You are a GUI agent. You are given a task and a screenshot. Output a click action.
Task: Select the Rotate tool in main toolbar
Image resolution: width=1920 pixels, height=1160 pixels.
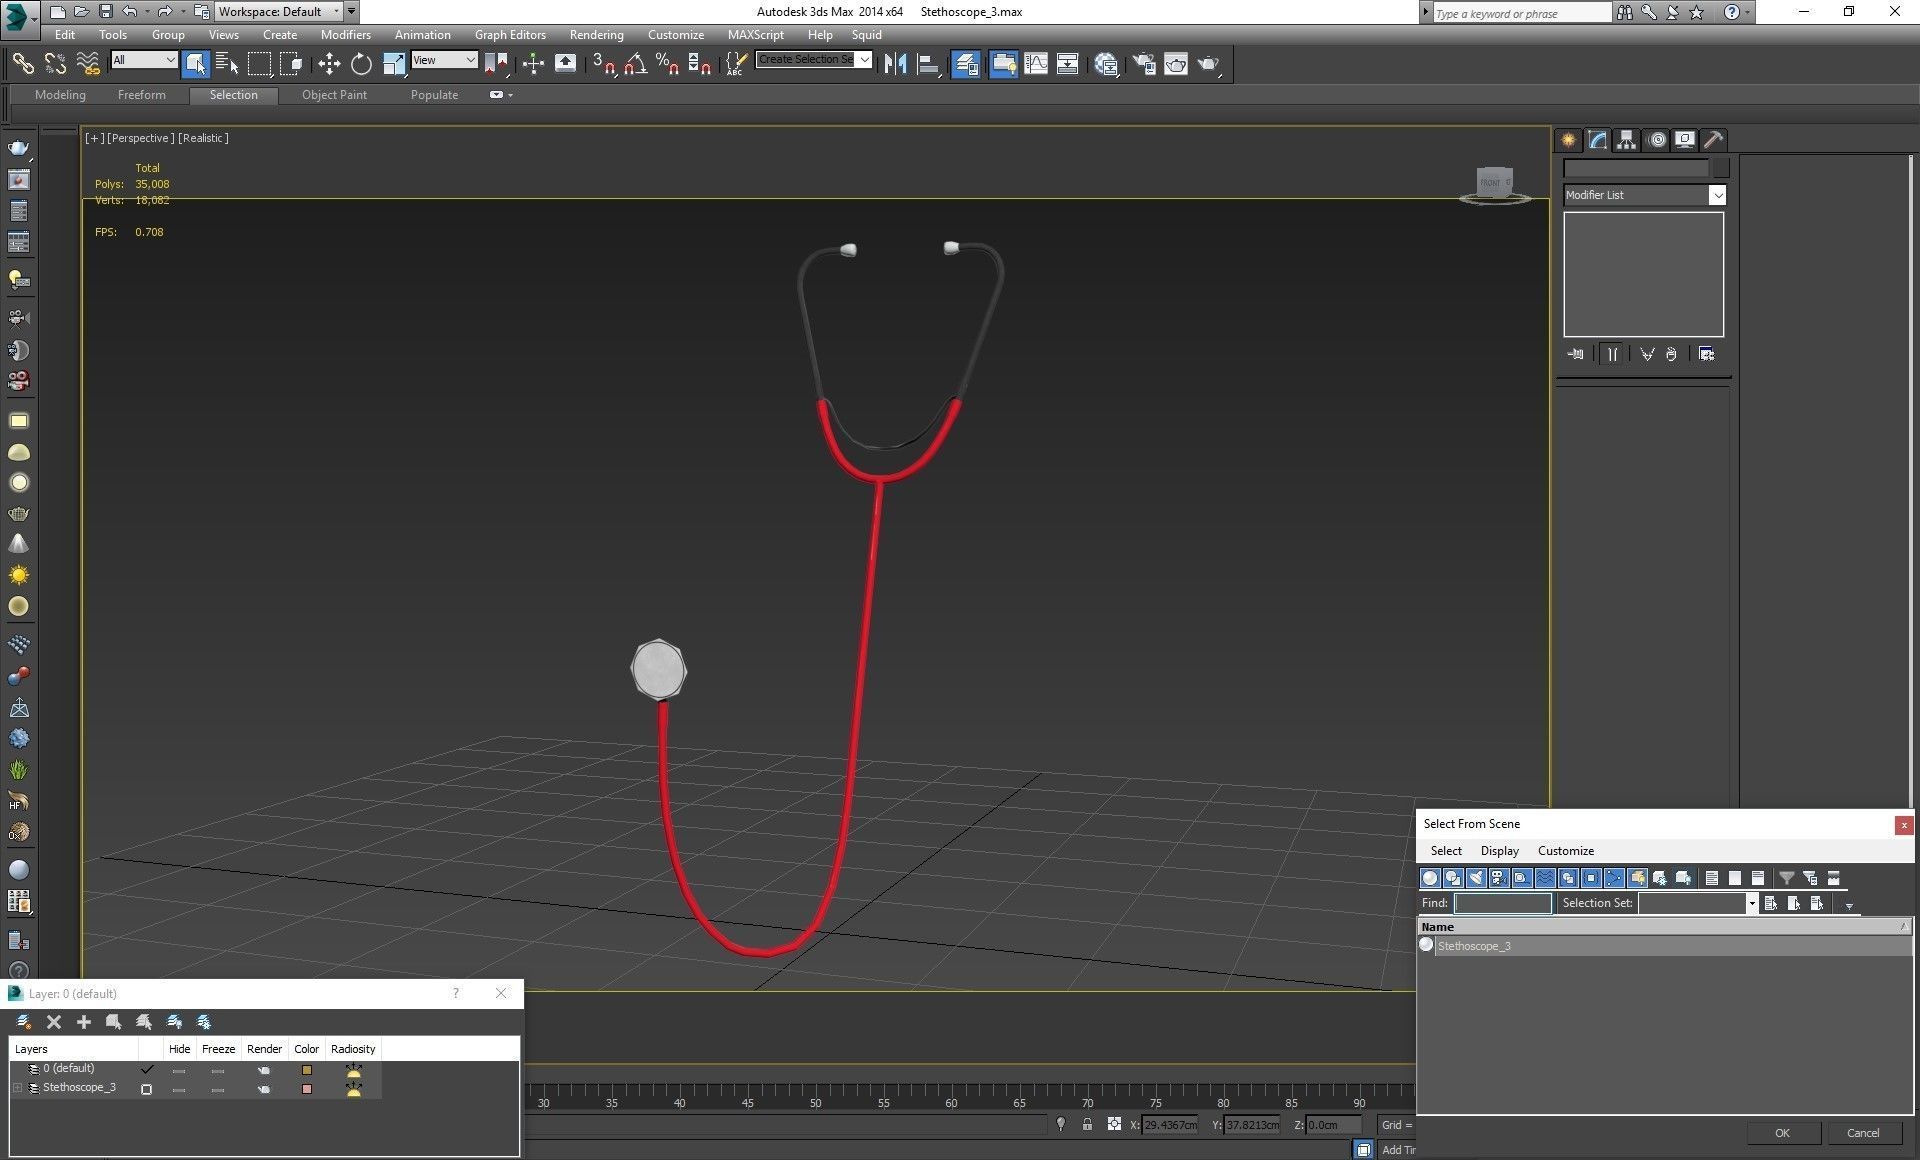pos(361,65)
